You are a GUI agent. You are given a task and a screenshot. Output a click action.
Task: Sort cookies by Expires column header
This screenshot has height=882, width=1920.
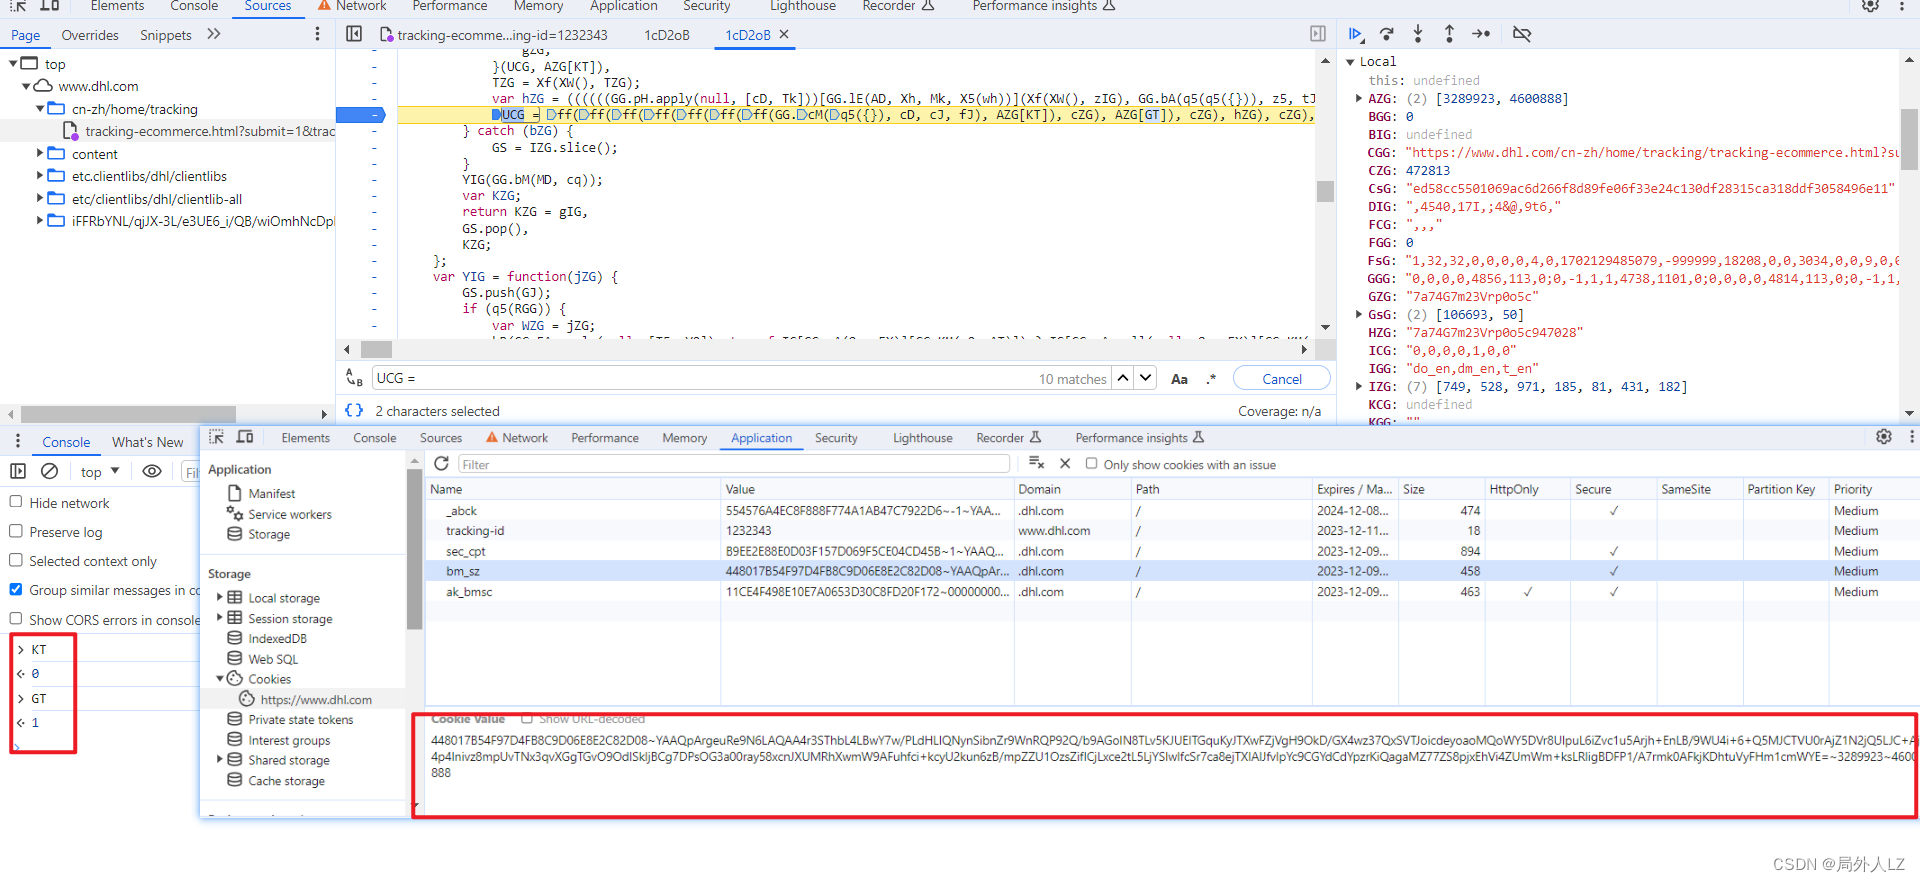pos(1354,489)
